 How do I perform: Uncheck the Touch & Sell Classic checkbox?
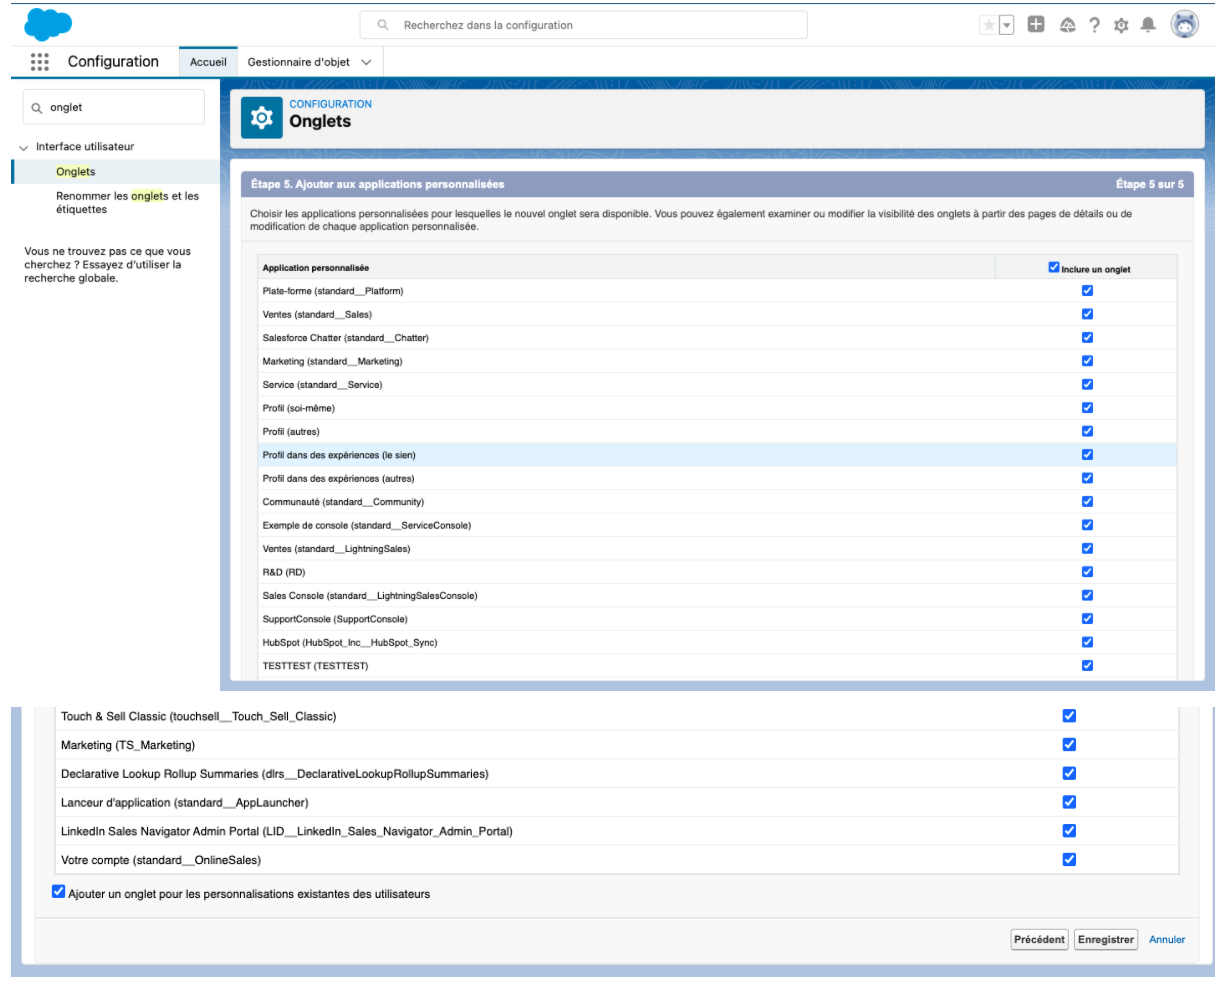pyautogui.click(x=1069, y=716)
